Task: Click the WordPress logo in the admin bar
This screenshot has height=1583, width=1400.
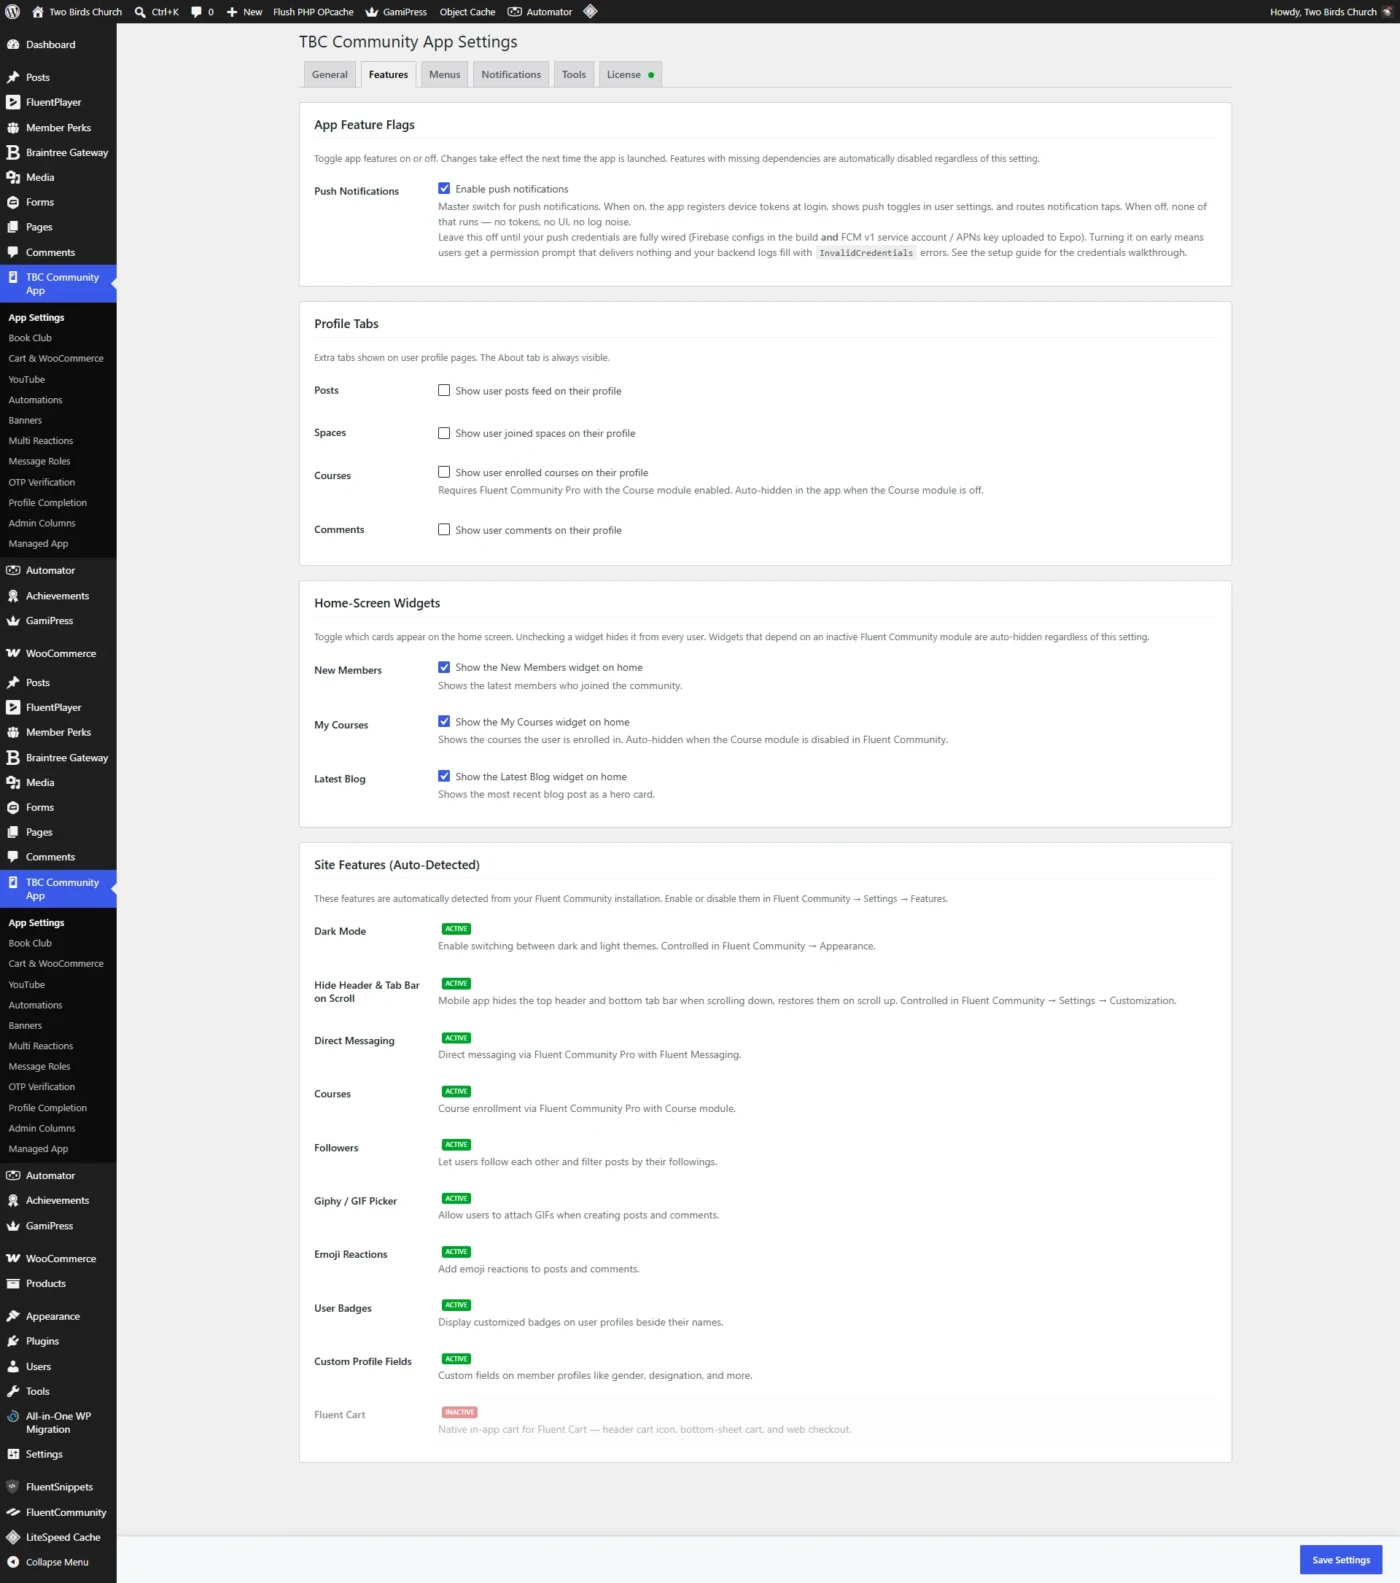Action: pyautogui.click(x=12, y=12)
